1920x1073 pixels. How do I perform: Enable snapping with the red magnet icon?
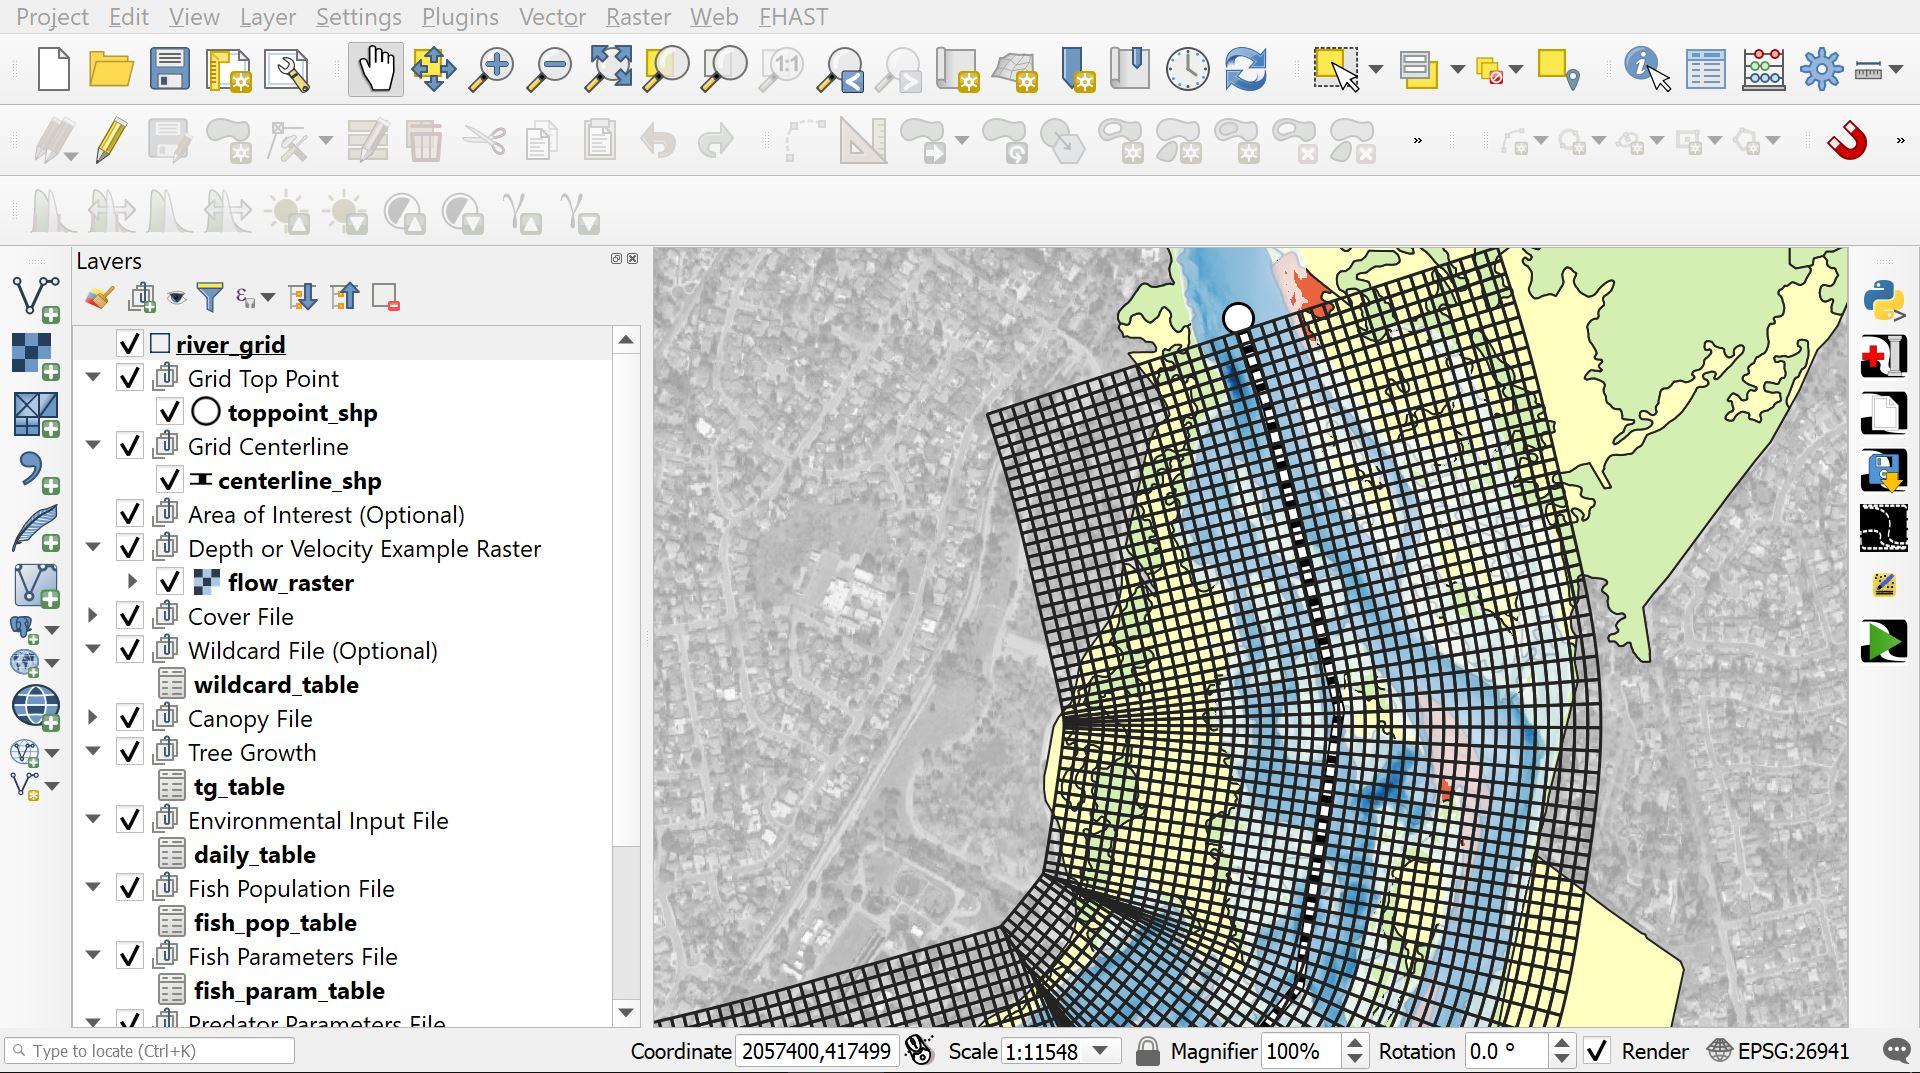coord(1846,140)
